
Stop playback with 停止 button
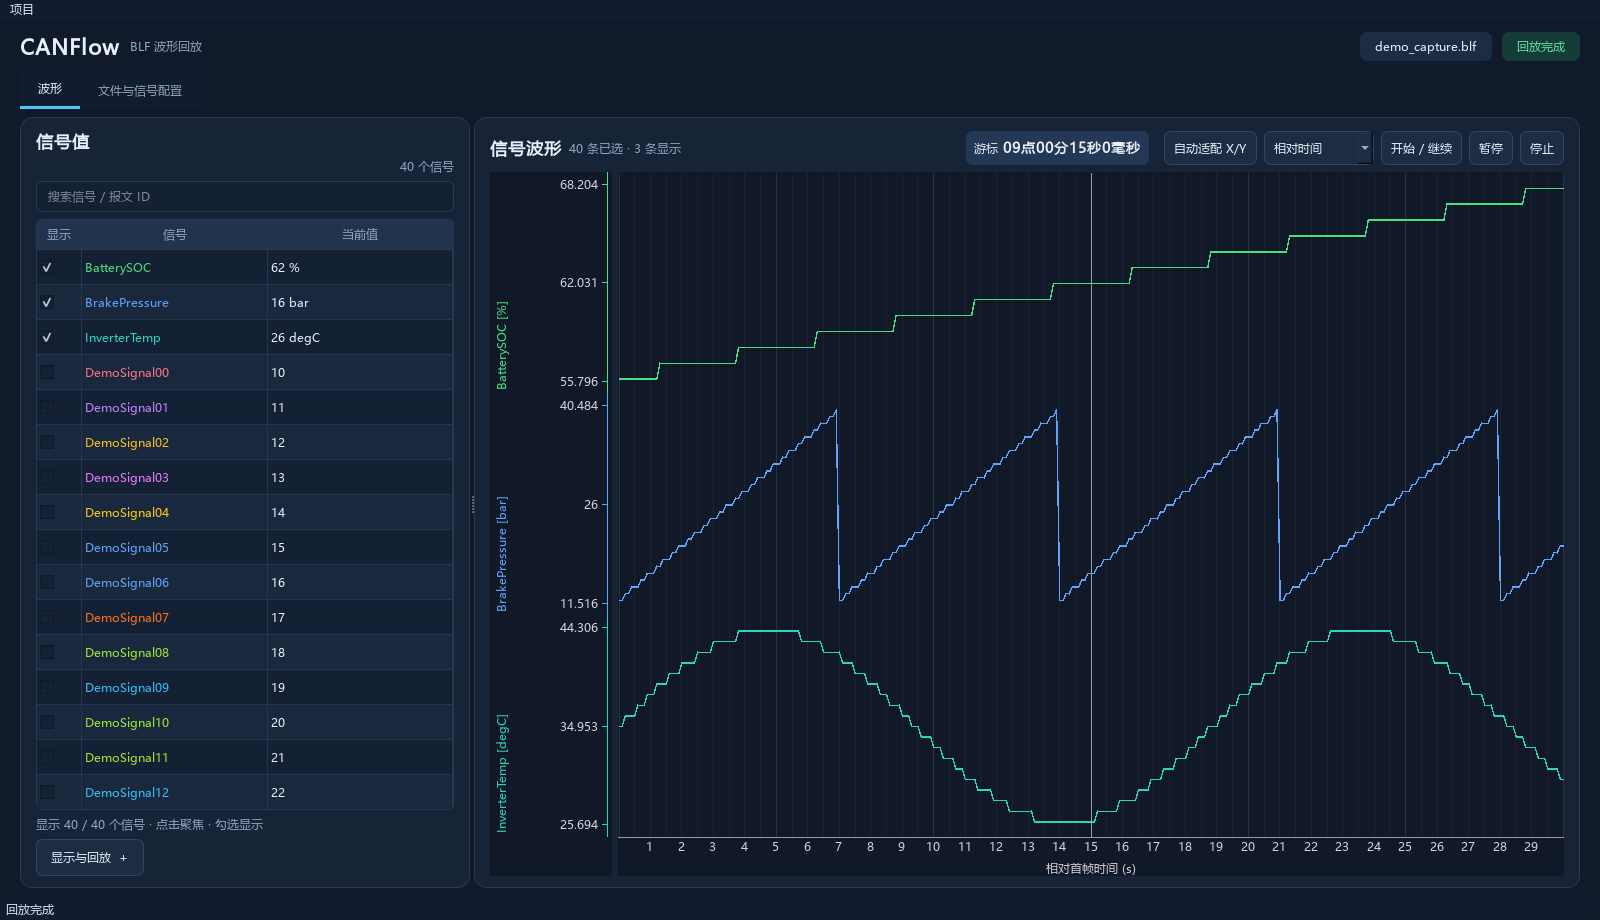click(x=1542, y=148)
